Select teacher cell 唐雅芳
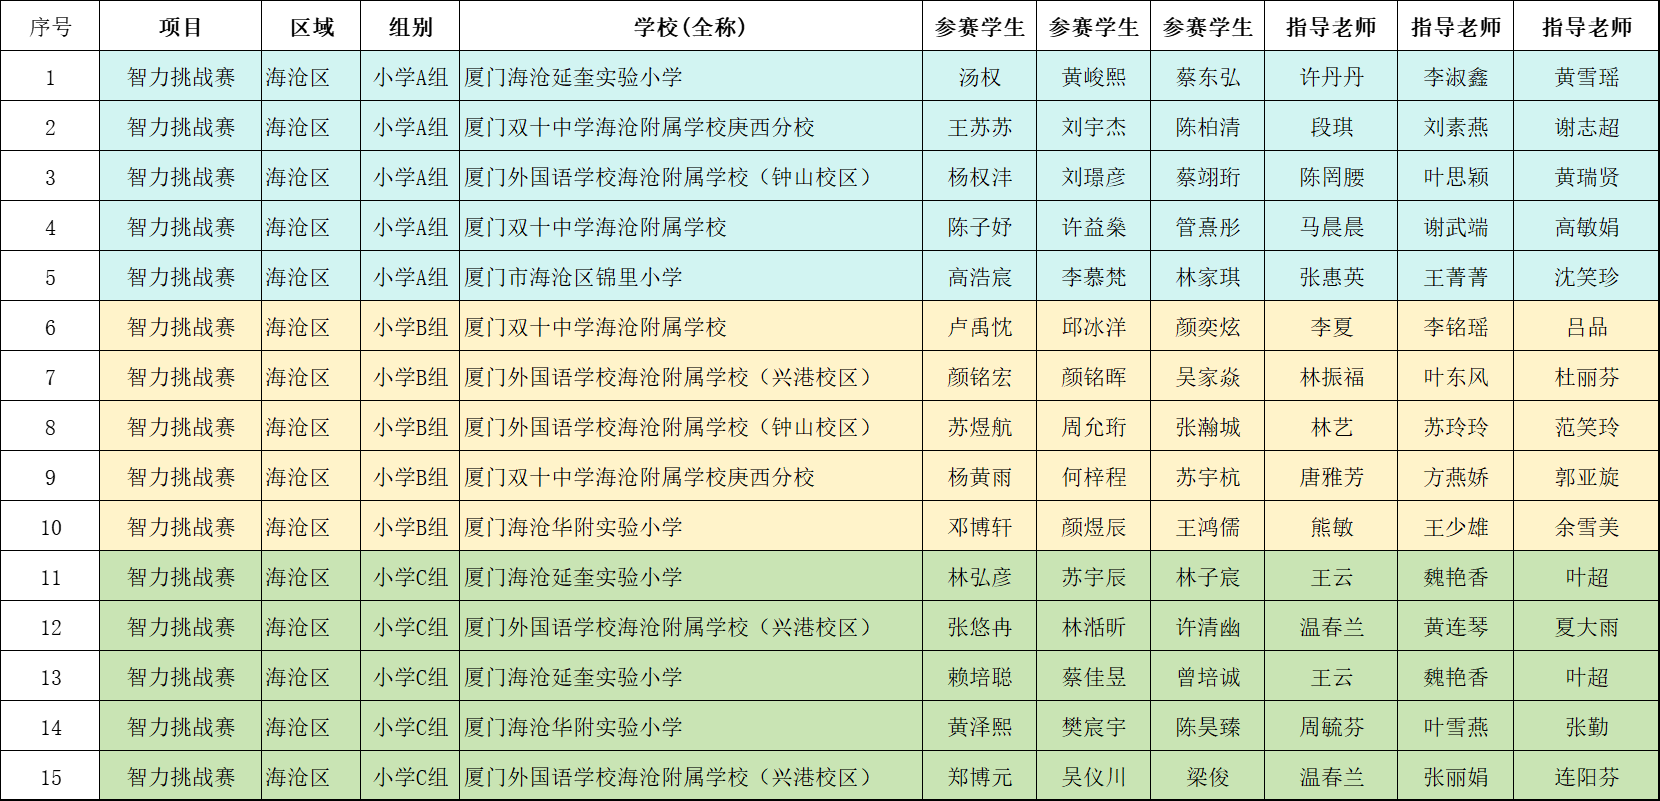 pos(1331,477)
